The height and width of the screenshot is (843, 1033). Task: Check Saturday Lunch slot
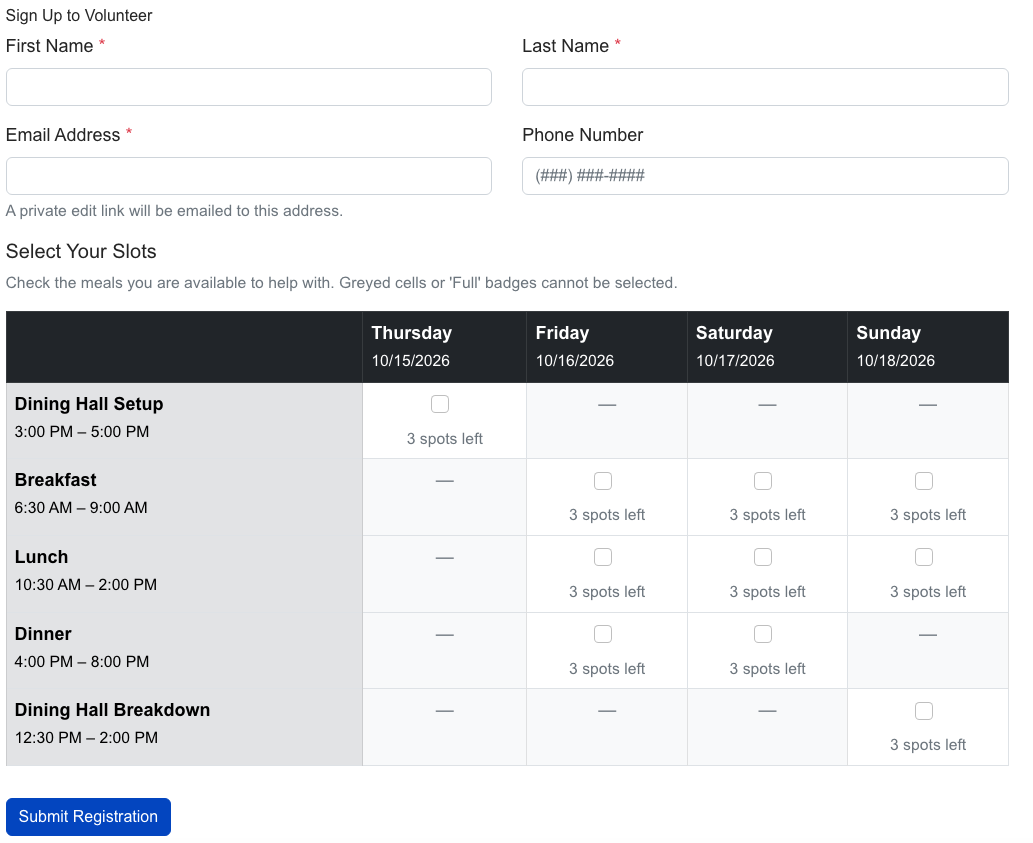[x=763, y=557]
